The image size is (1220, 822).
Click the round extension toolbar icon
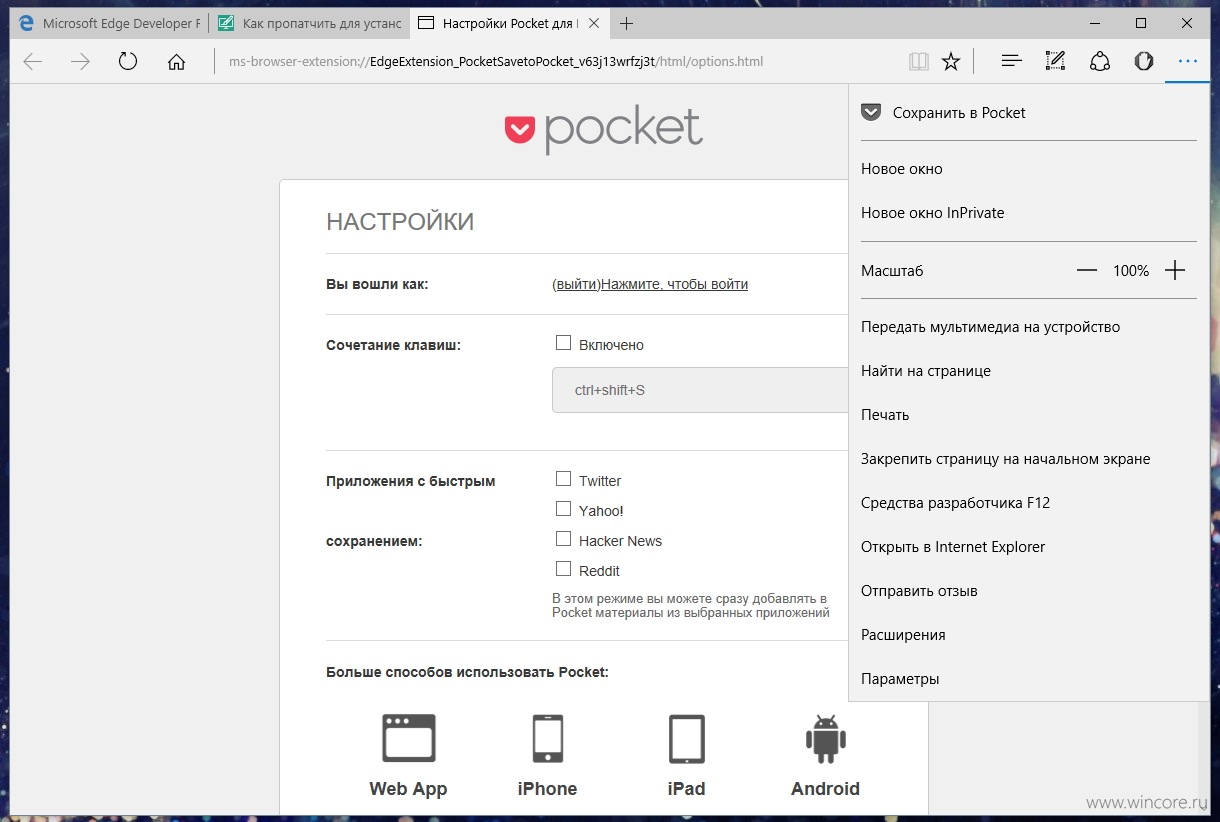(x=1144, y=62)
